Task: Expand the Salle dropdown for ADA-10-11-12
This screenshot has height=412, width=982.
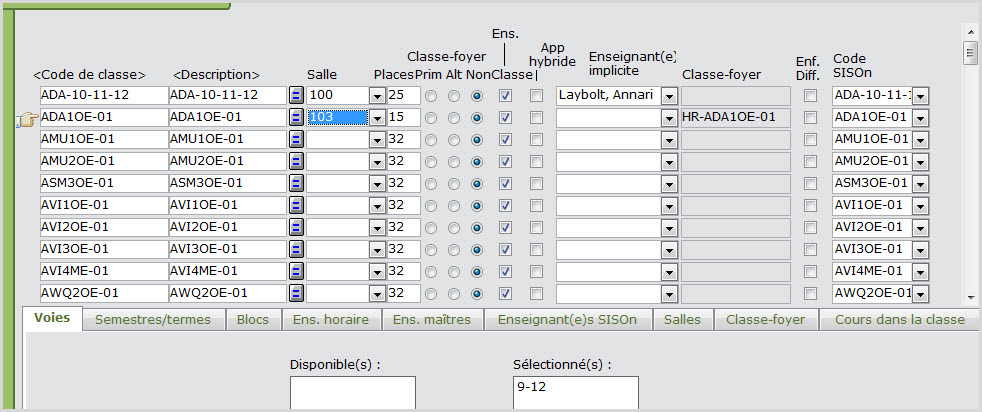Action: point(377,95)
